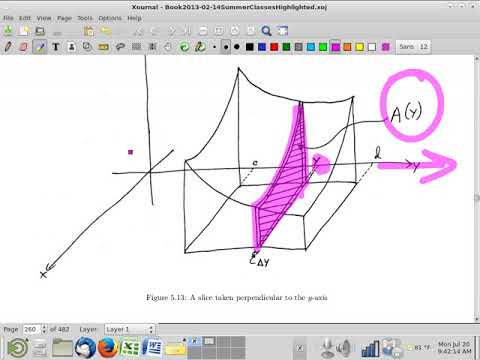This screenshot has height=360, width=480.
Task: Open the Edit menu
Action: 25,18
